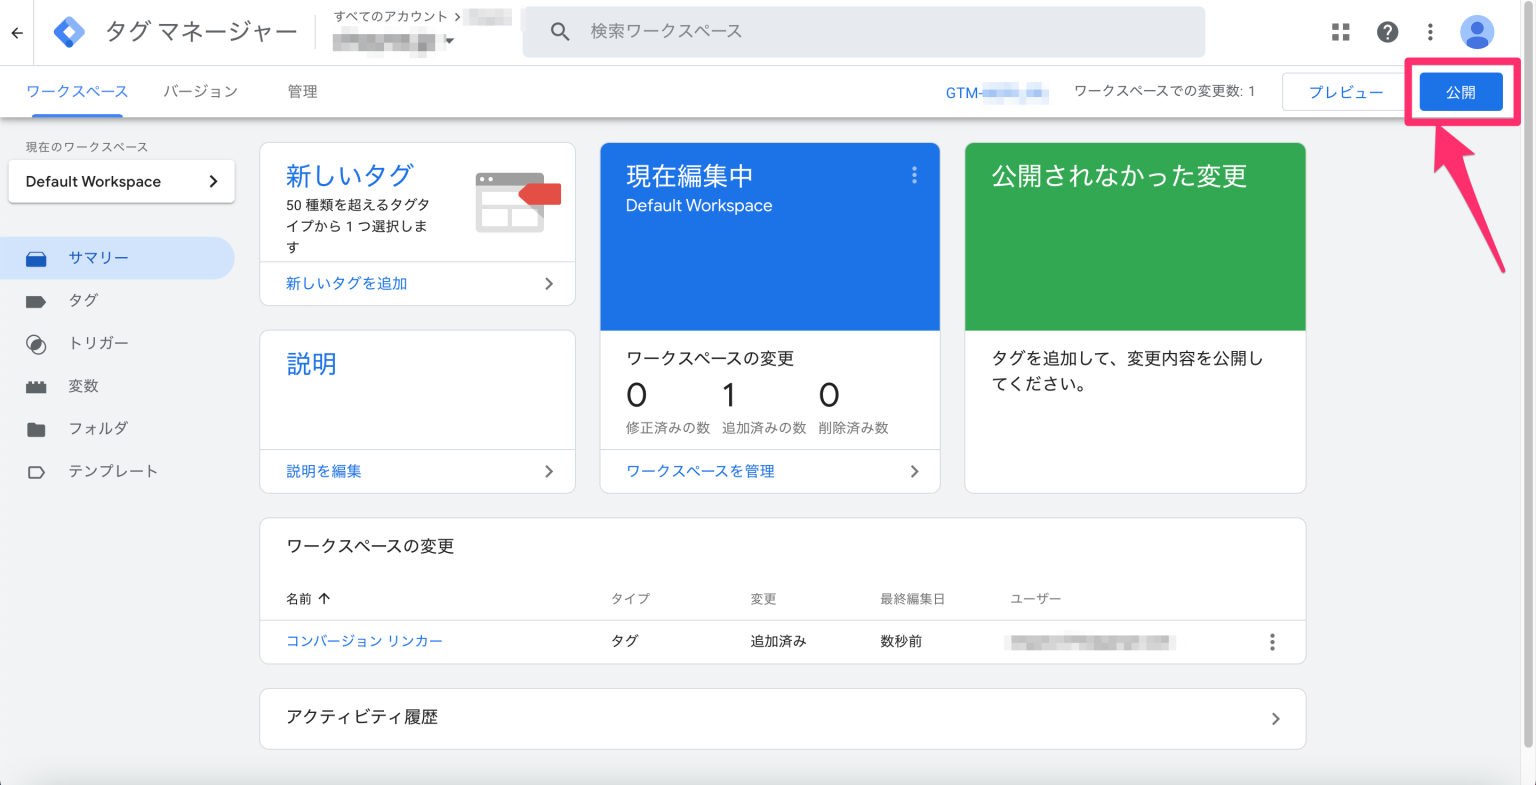Open the overflow options menu in the header
This screenshot has height=785, width=1536.
pyautogui.click(x=1430, y=31)
